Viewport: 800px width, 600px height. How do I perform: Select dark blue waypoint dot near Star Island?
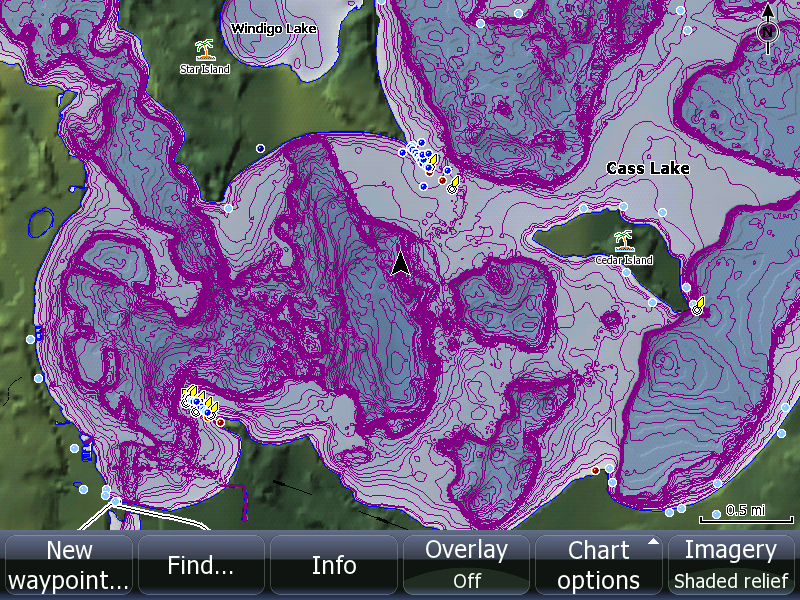pyautogui.click(x=260, y=148)
